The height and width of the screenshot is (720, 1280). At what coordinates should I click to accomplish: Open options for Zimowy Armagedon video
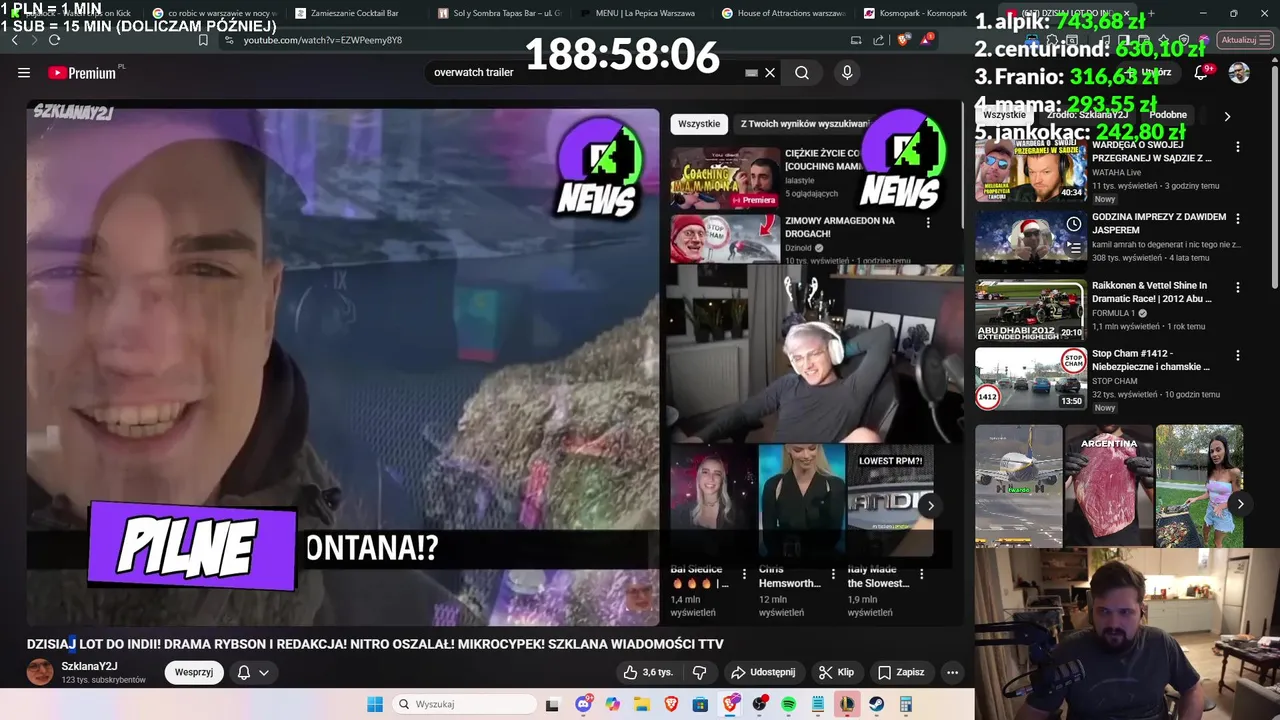(x=928, y=223)
